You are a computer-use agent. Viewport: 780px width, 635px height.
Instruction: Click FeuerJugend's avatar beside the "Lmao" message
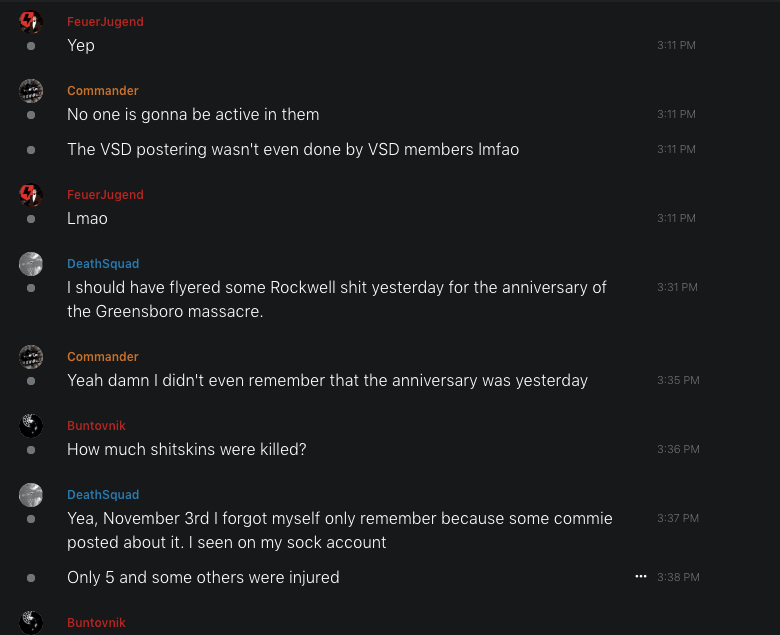pos(31,195)
